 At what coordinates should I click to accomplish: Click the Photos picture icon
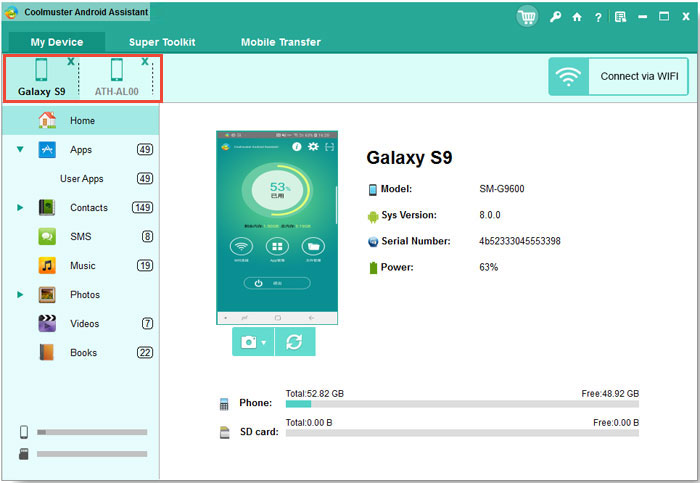click(47, 295)
